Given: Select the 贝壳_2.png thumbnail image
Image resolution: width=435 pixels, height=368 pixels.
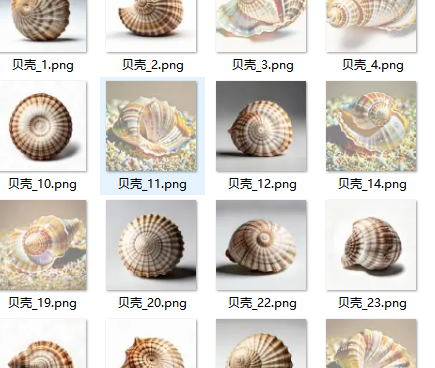Looking at the screenshot, I should pos(151,26).
